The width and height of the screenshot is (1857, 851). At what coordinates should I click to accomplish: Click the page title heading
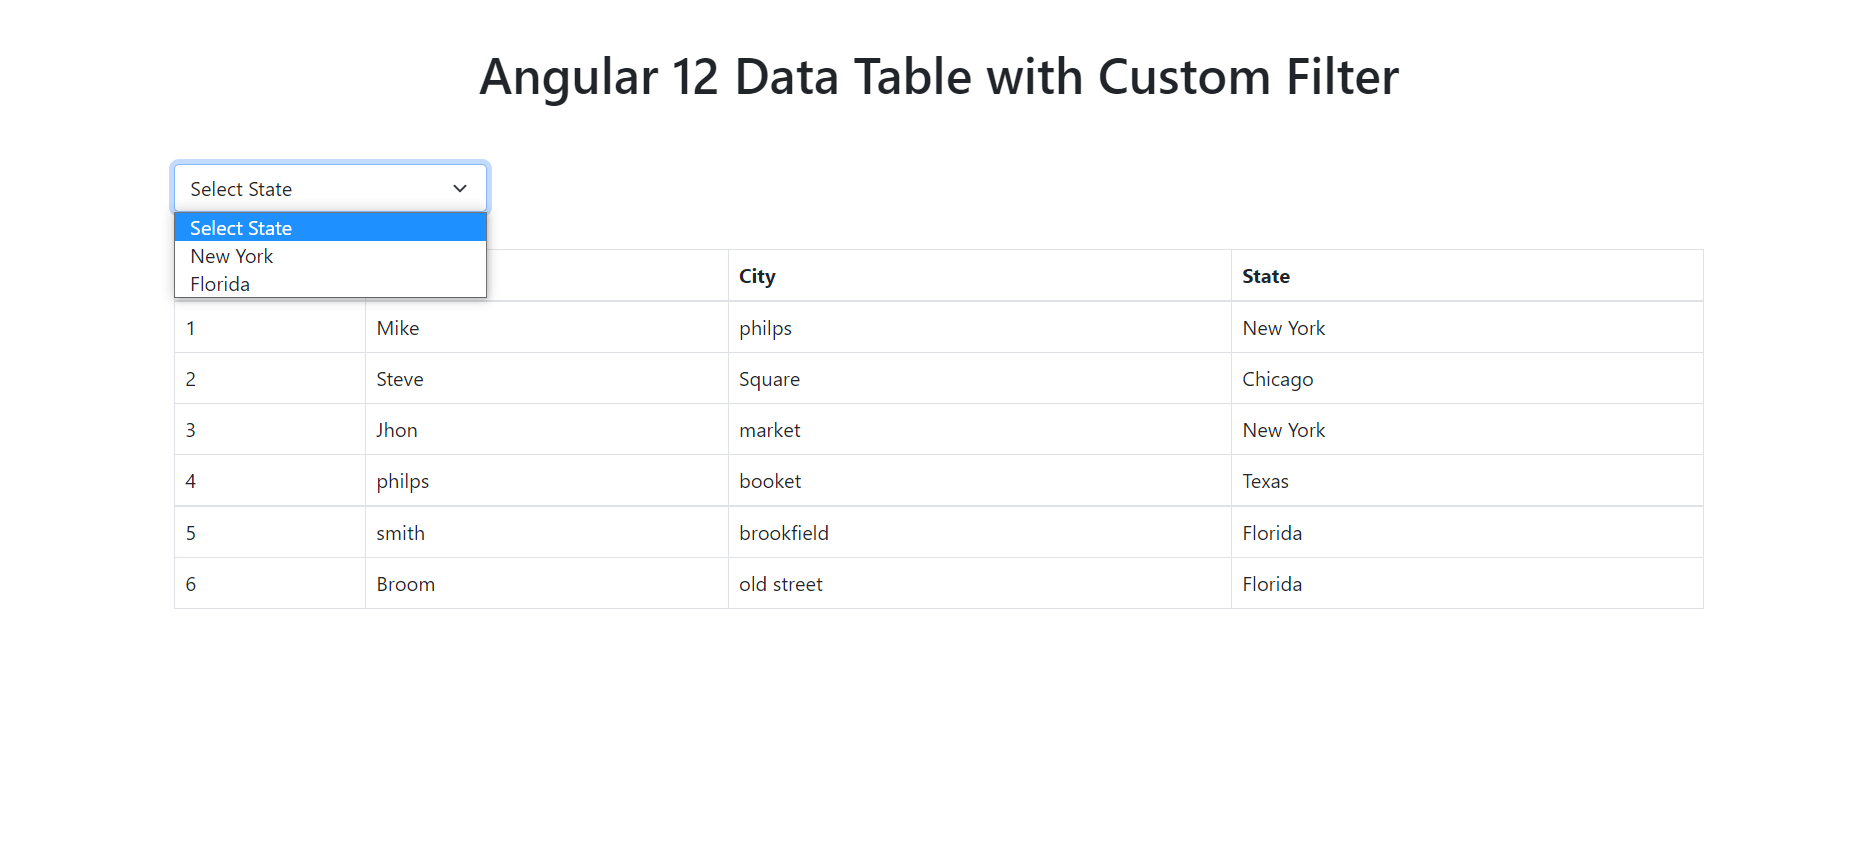[939, 77]
